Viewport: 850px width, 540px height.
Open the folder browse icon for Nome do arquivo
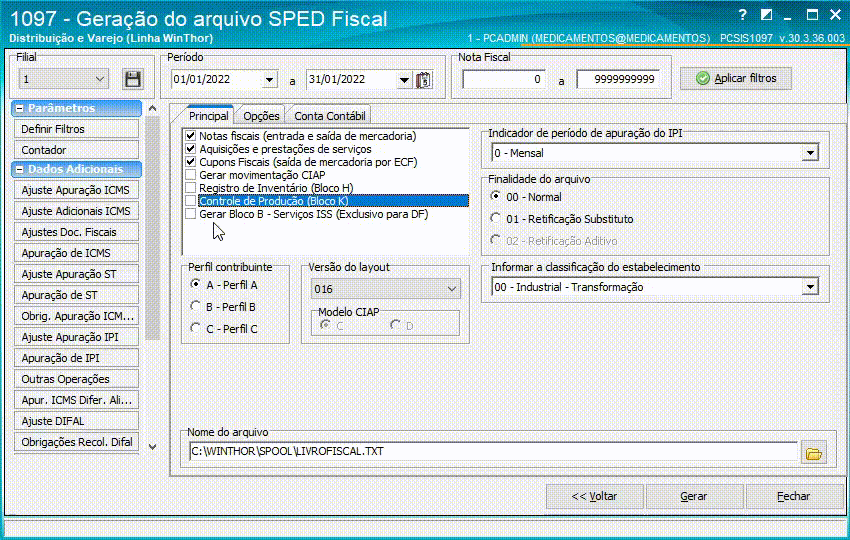[x=813, y=452]
